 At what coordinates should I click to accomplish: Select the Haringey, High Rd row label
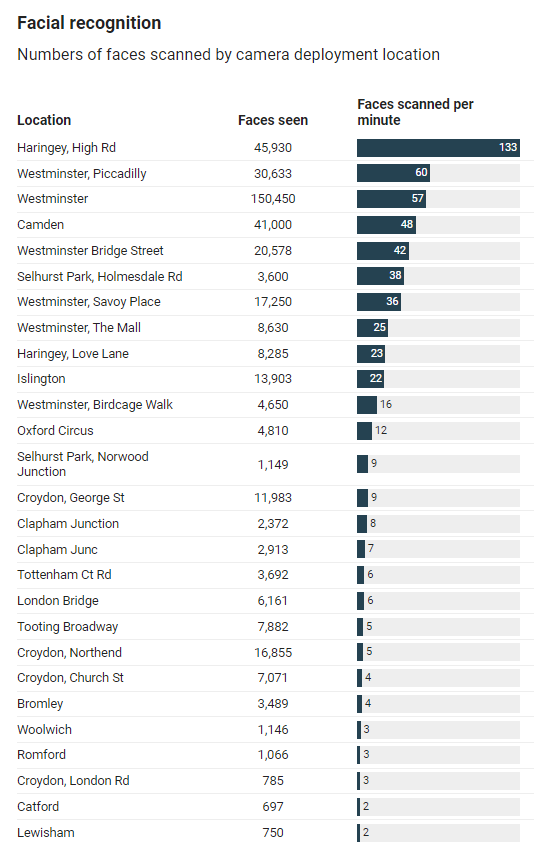pos(66,148)
